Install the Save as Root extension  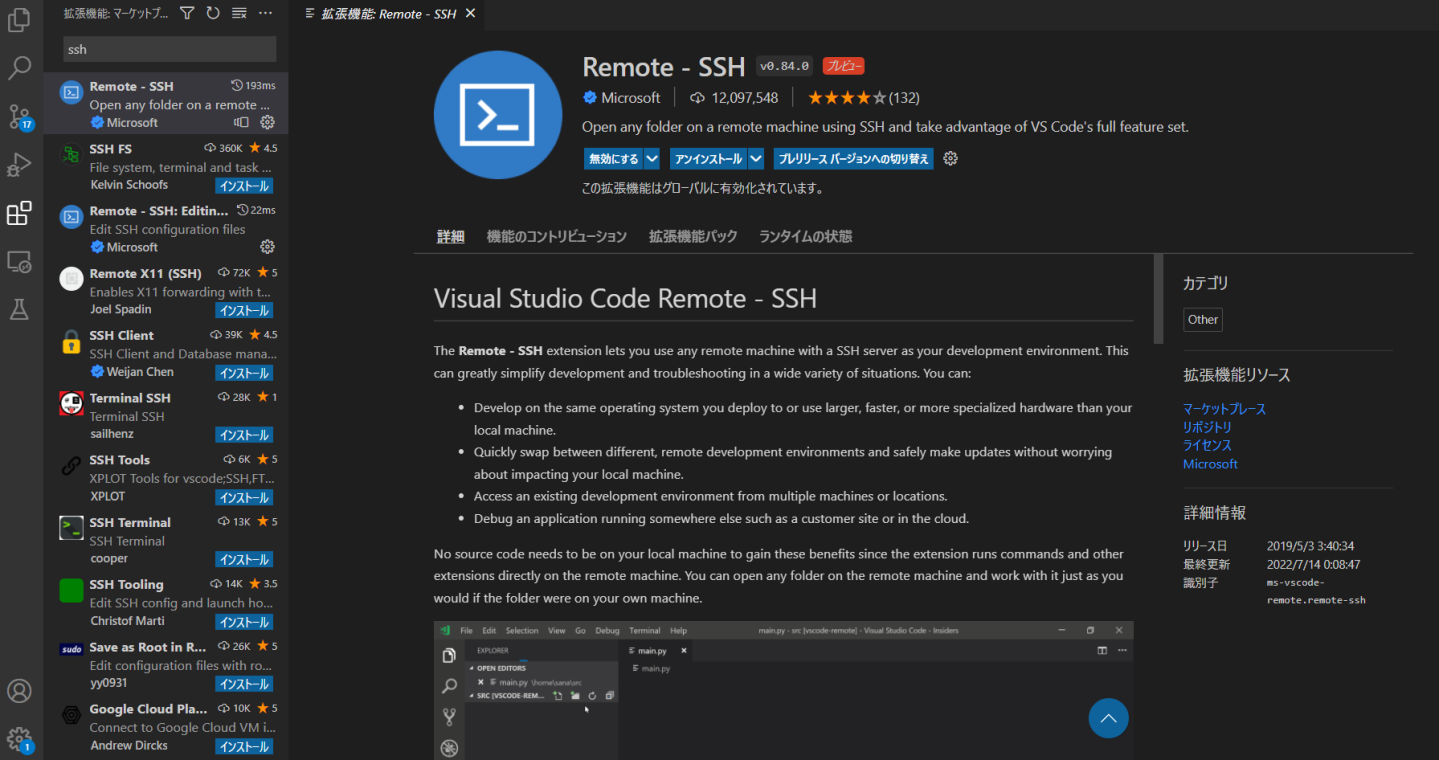coord(245,684)
